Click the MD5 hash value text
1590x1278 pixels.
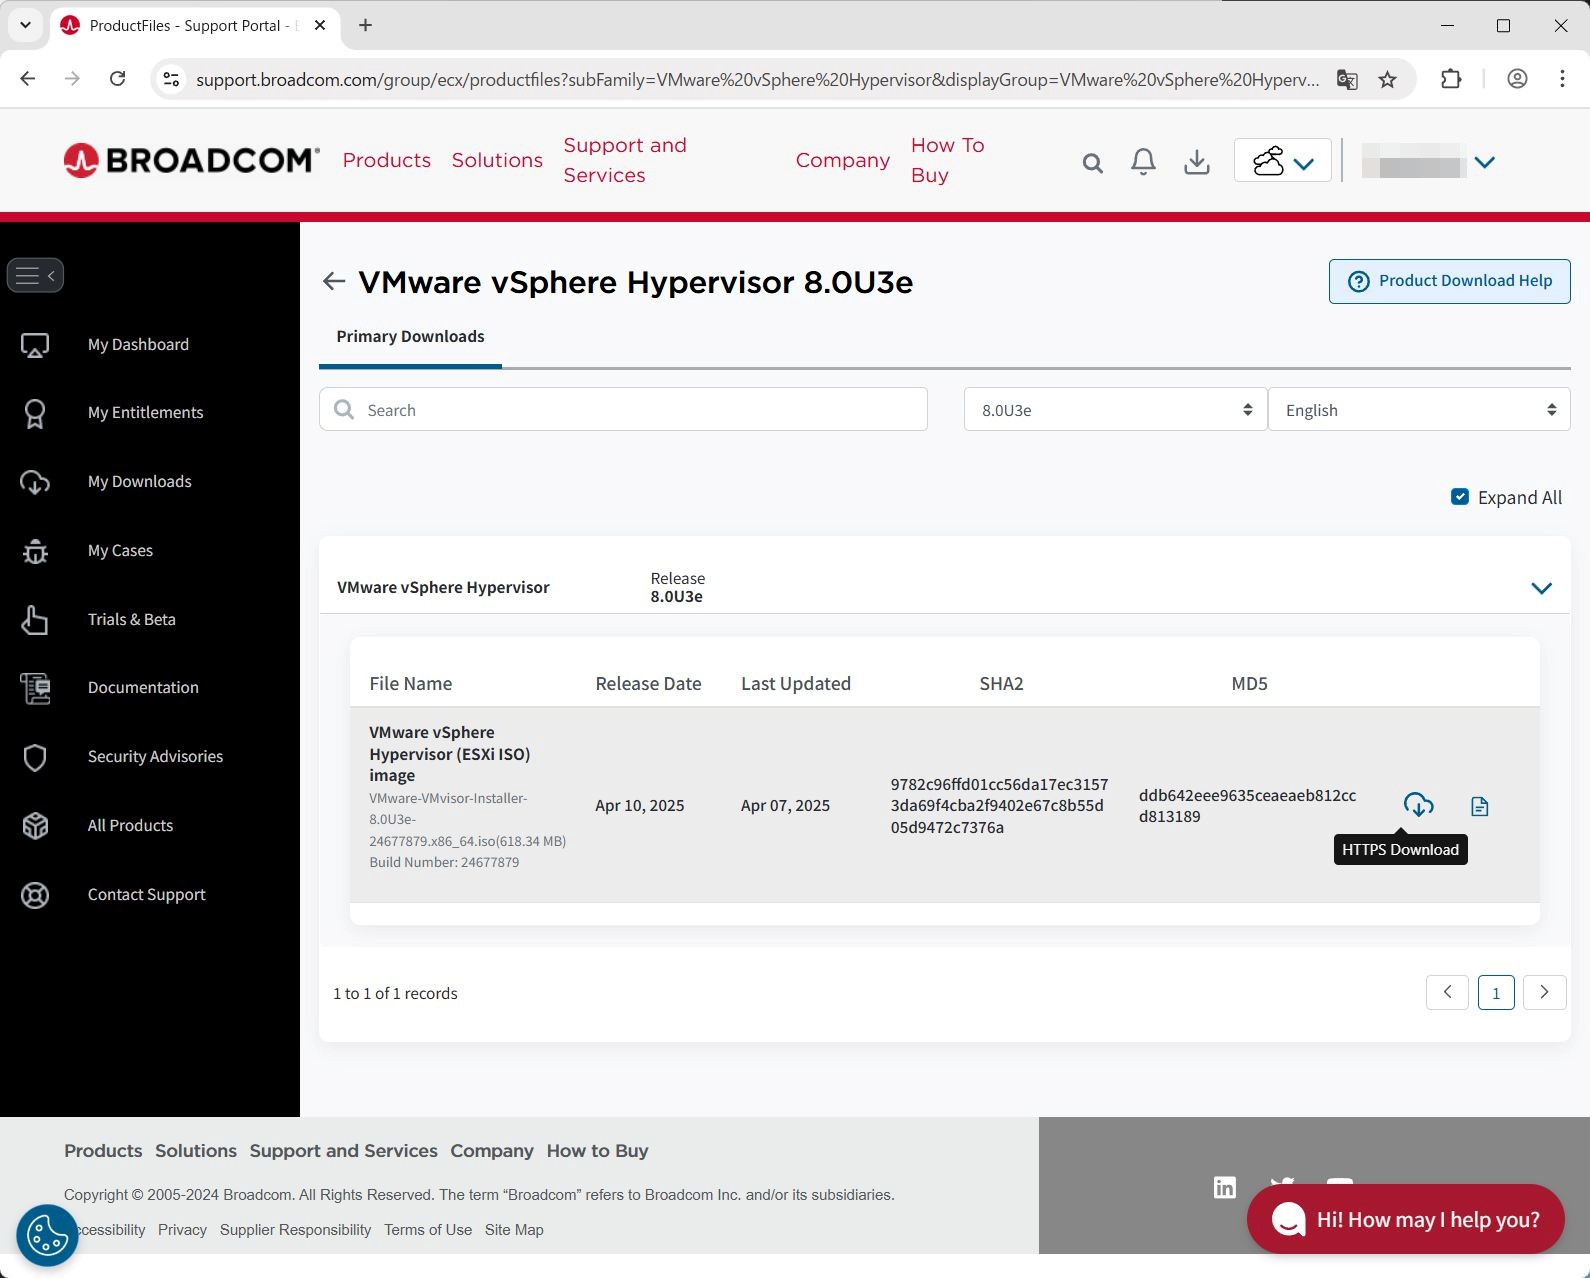point(1247,806)
